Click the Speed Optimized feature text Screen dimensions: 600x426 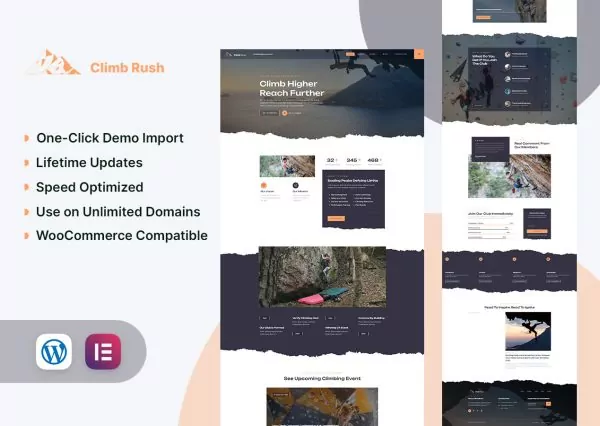pos(90,187)
